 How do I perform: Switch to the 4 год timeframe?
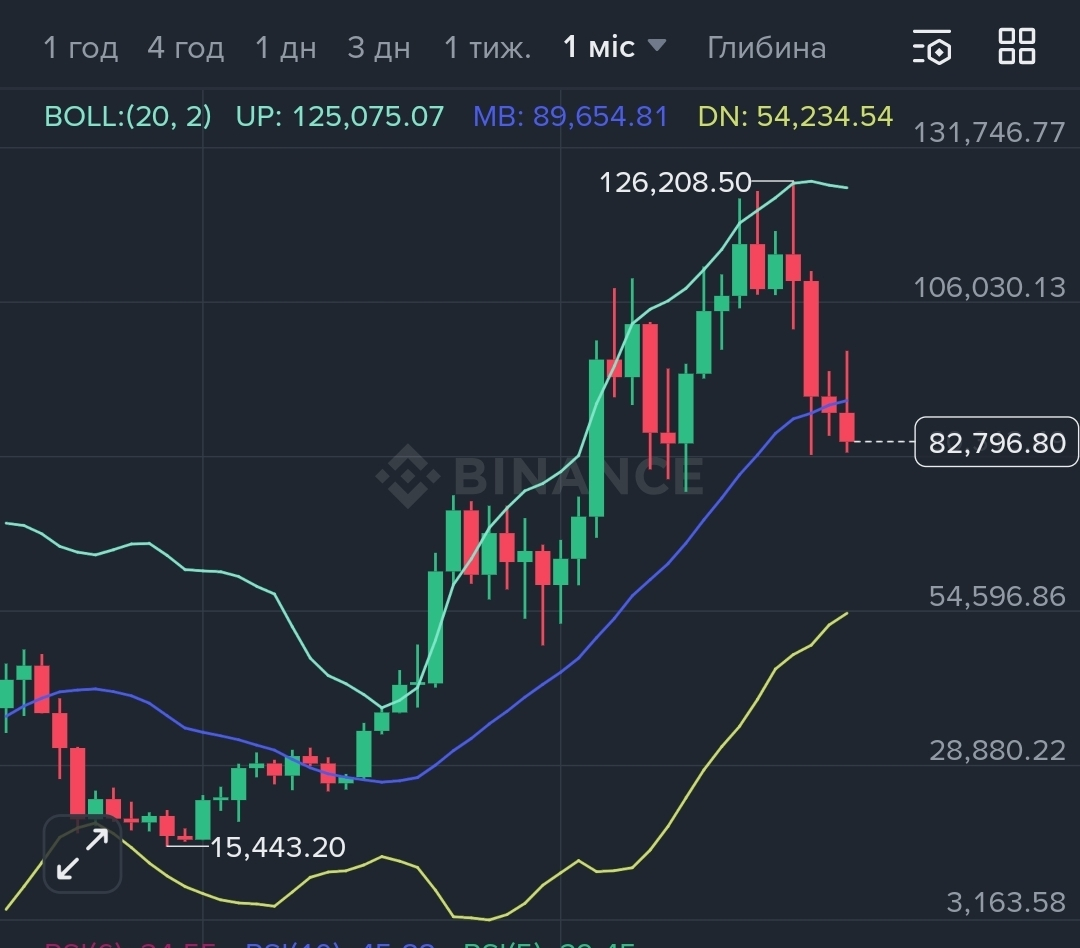pos(185,48)
